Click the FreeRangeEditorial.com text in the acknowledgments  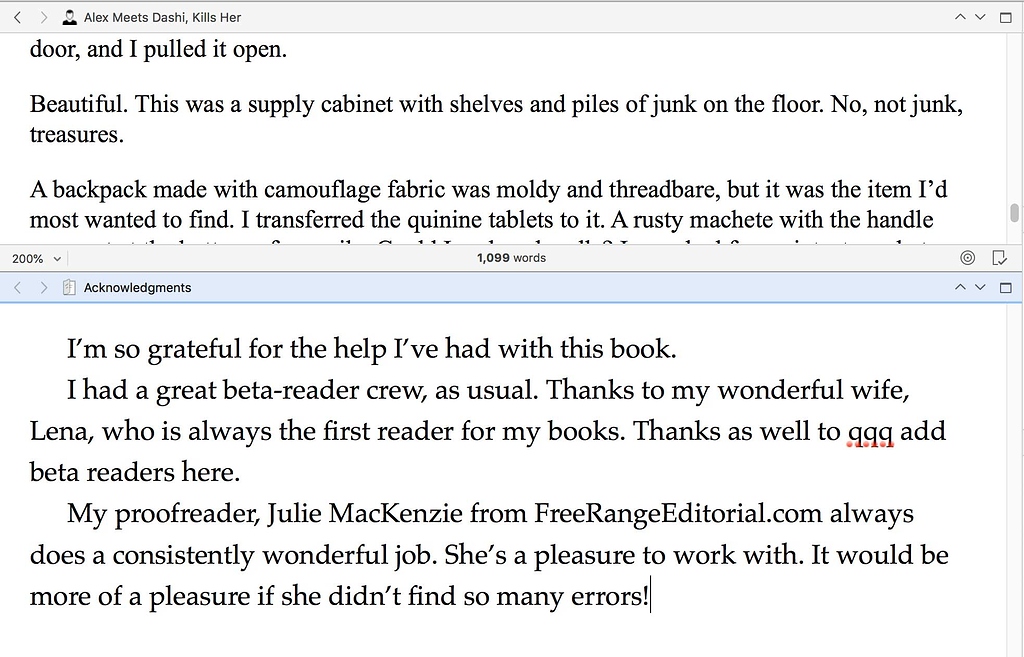click(x=675, y=513)
